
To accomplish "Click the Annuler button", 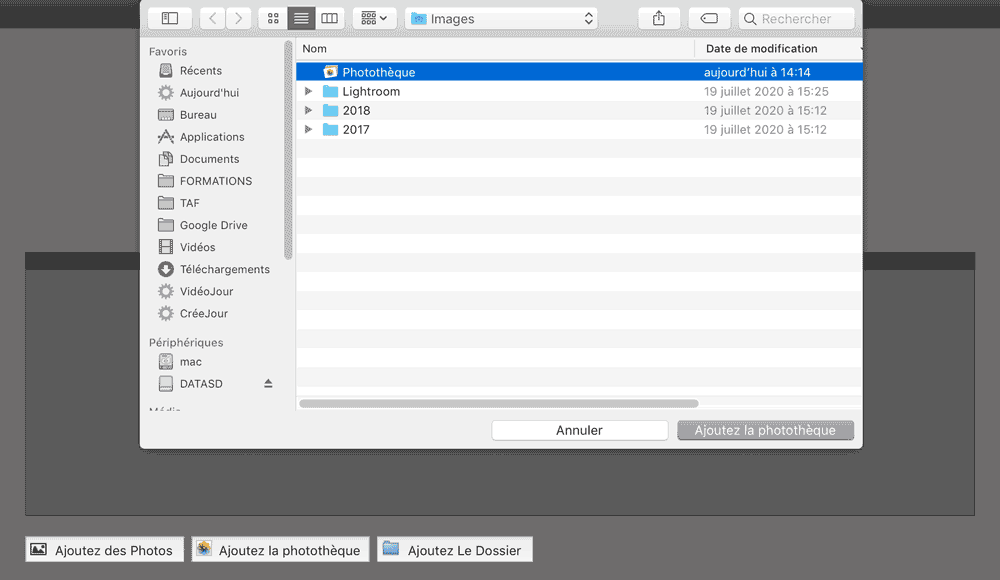I will tap(579, 430).
